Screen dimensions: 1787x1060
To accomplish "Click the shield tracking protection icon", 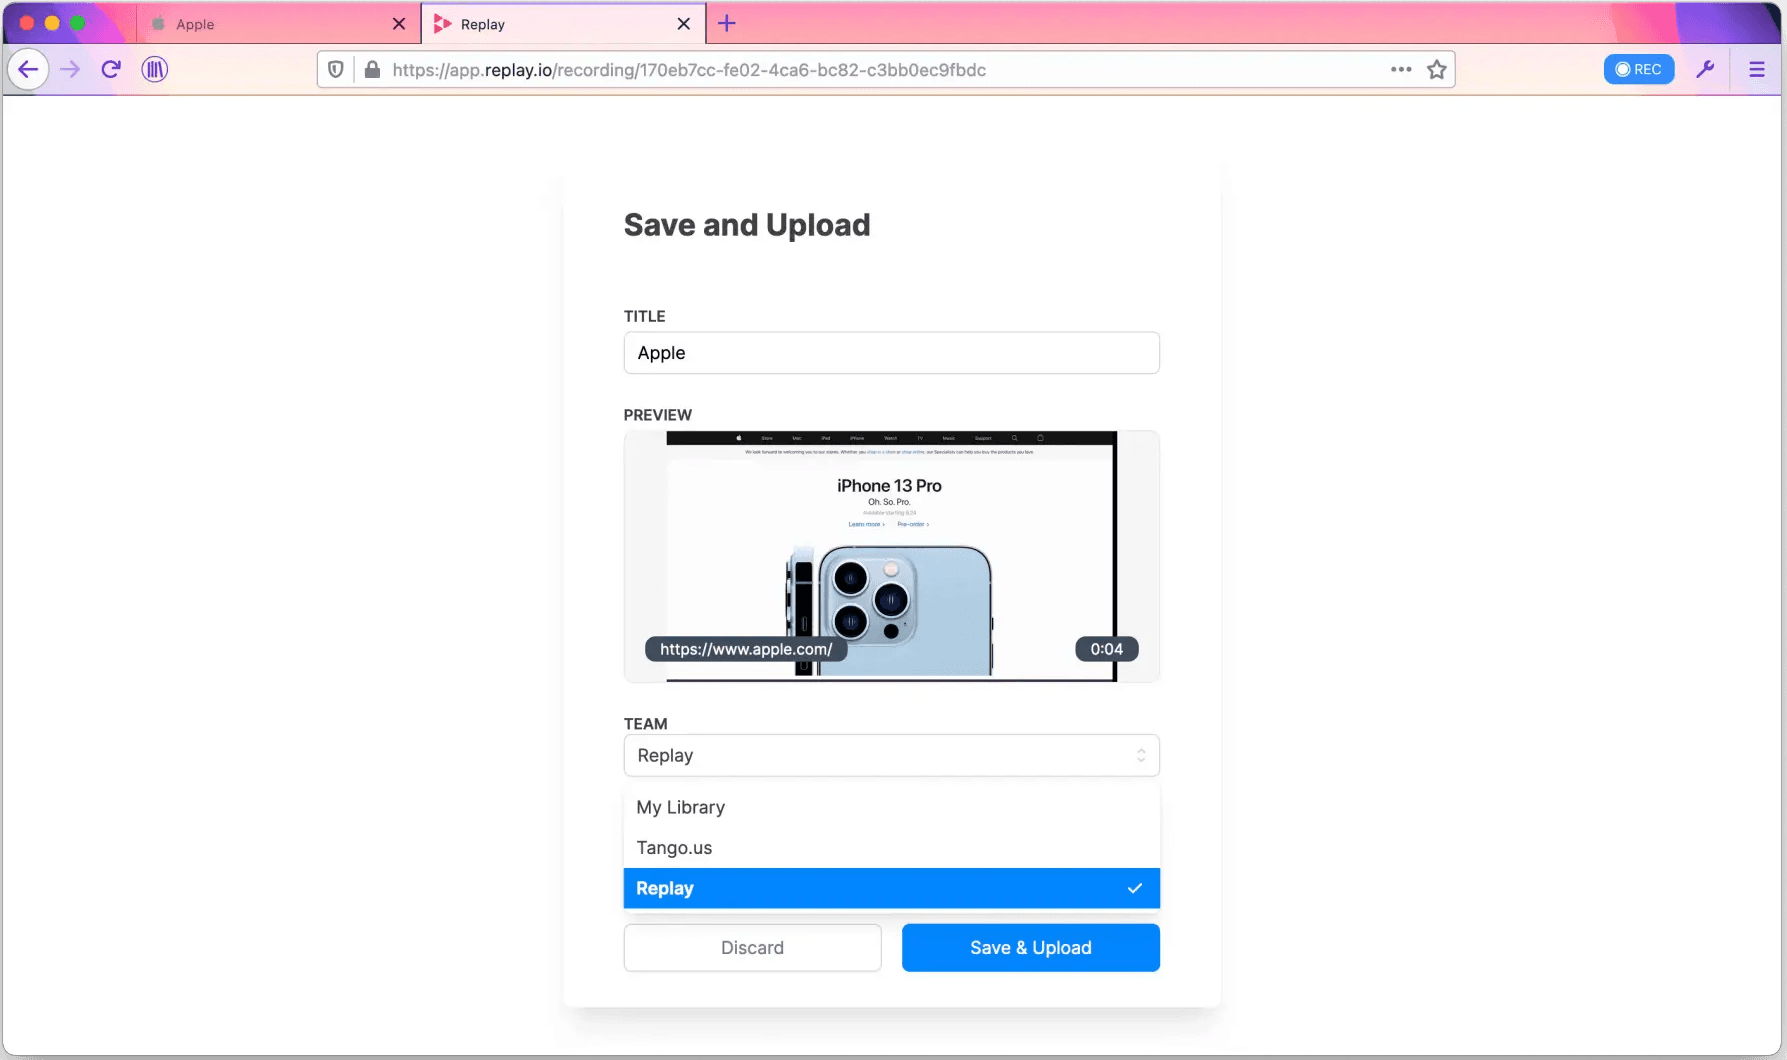I will (336, 69).
